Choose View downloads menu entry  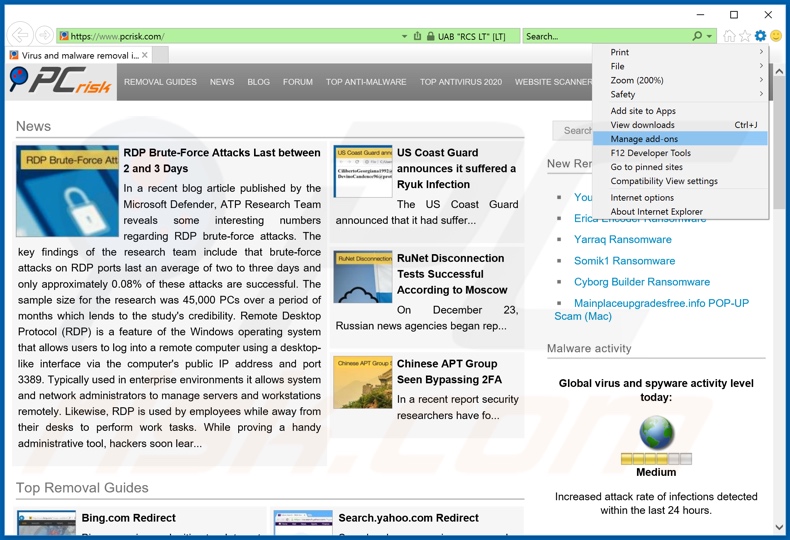coord(680,125)
